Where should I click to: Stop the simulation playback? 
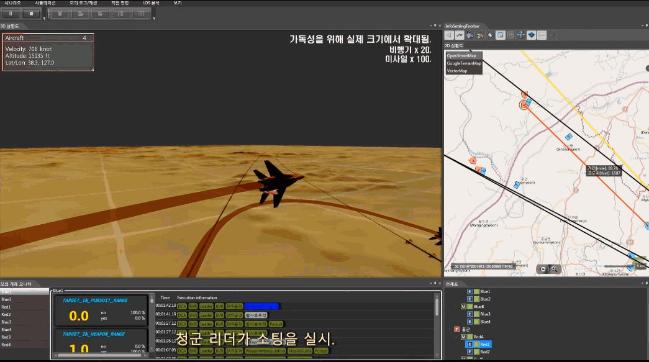point(31,14)
